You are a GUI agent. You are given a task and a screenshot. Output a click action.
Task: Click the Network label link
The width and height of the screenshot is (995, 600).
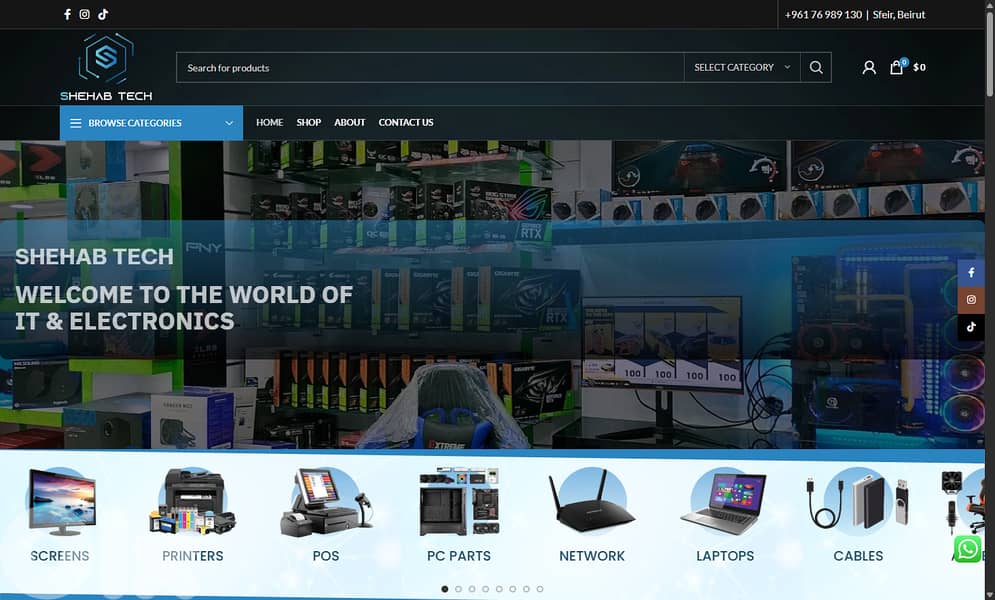(592, 556)
